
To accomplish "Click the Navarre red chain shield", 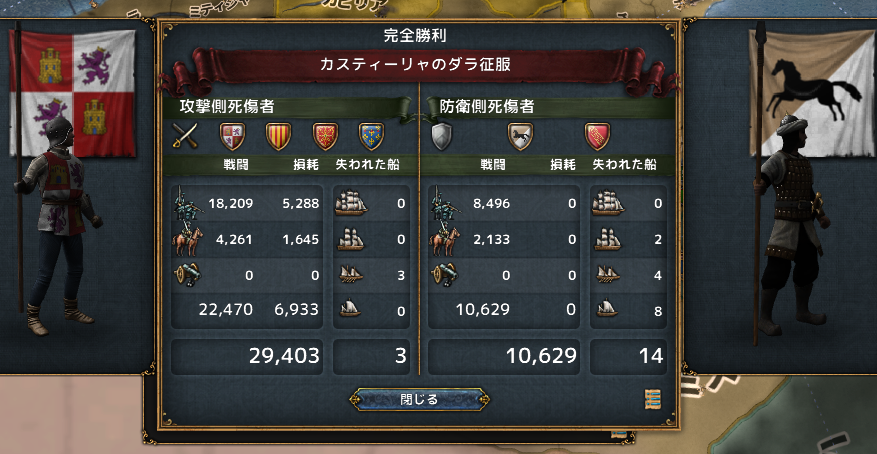I will click(326, 136).
